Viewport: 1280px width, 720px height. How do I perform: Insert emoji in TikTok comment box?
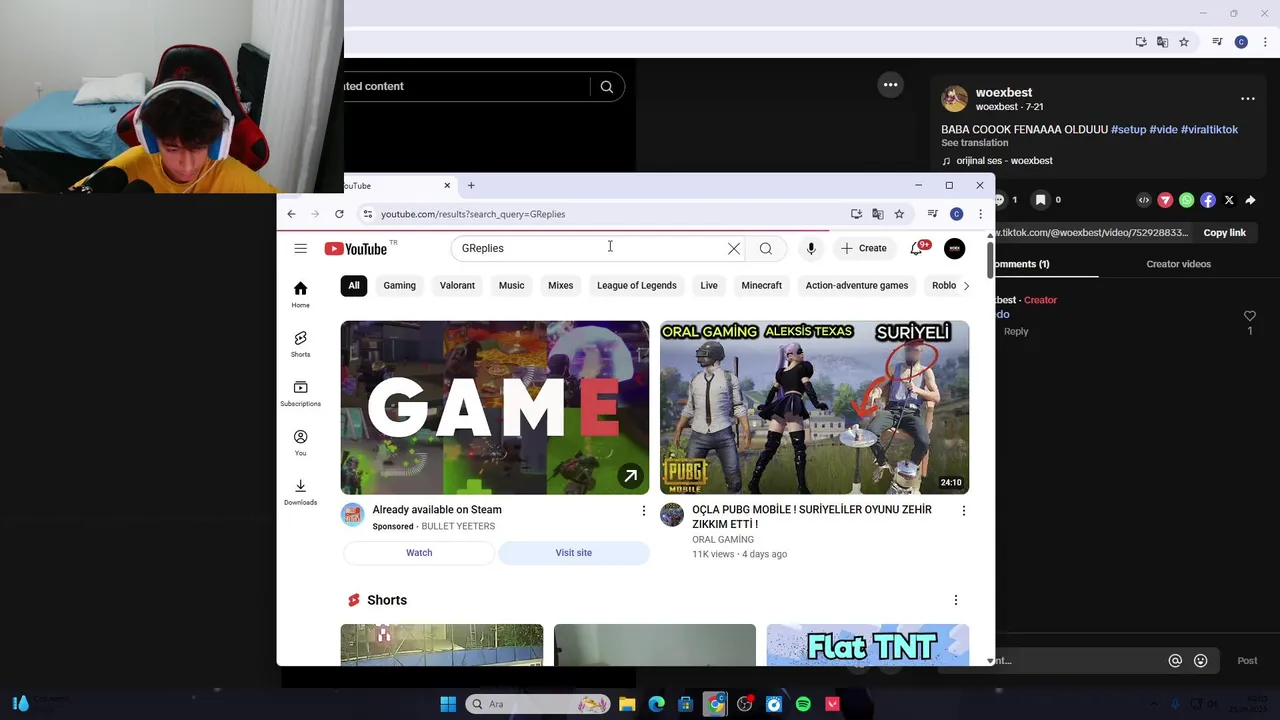[1201, 660]
